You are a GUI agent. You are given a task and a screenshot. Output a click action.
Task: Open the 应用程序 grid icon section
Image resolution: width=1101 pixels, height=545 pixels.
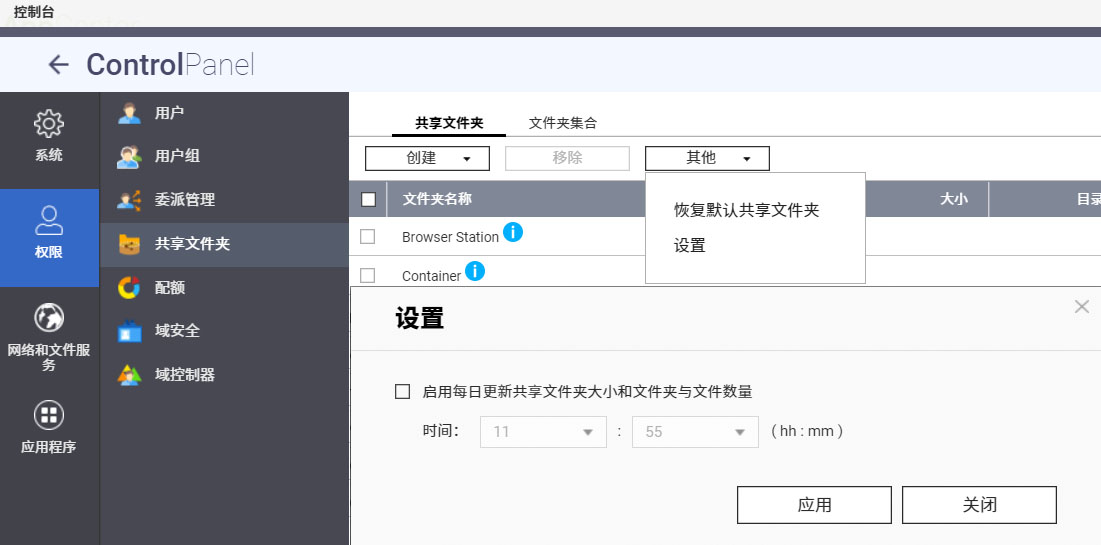tap(49, 415)
